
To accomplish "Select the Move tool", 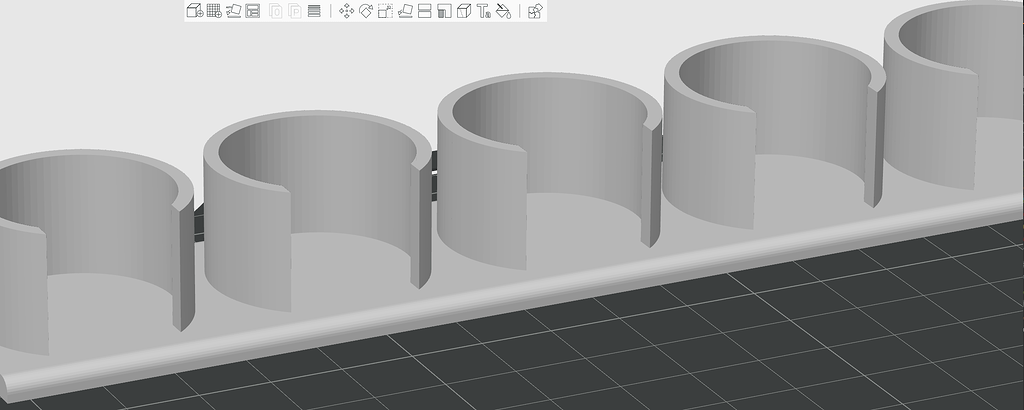I will pos(347,11).
